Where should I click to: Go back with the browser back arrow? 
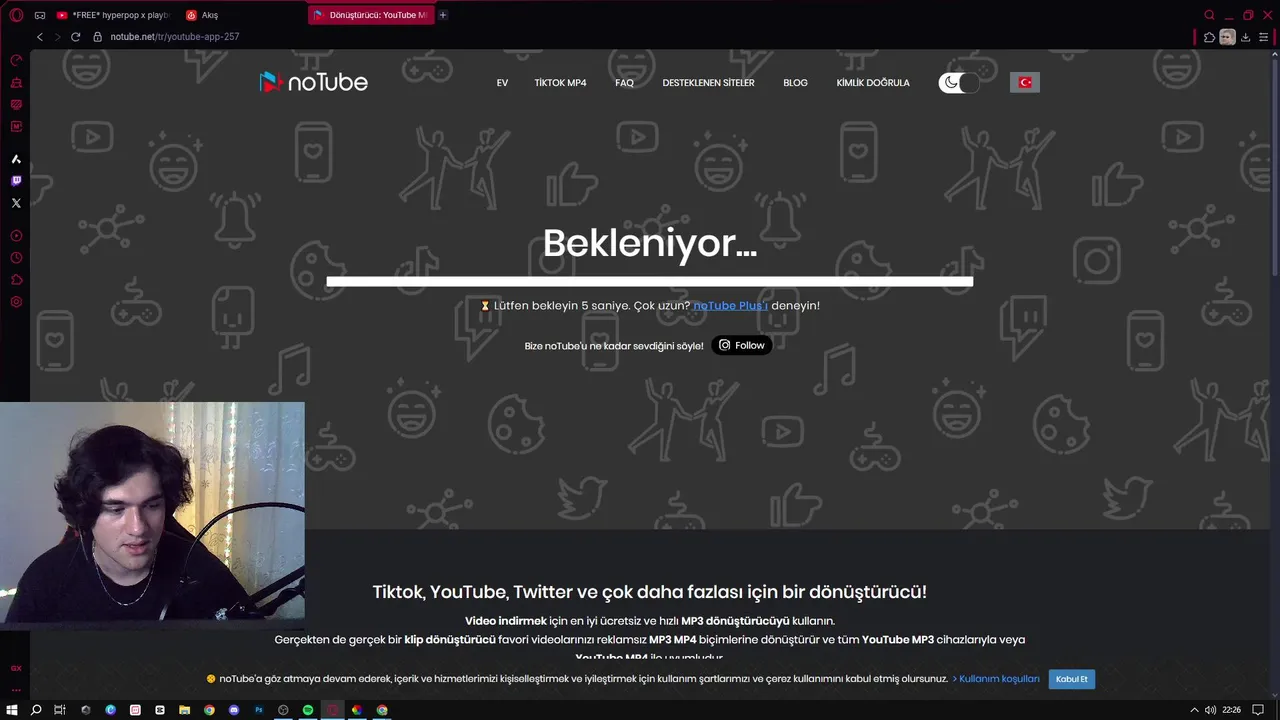tap(40, 37)
